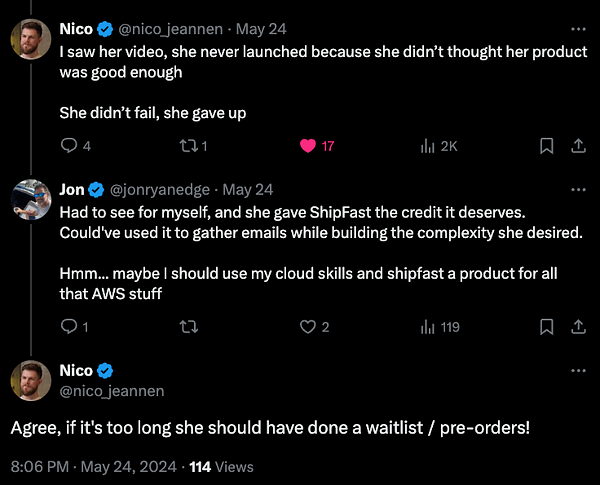Unlike Nico's tweet with 17 likes
Image resolution: width=600 pixels, height=485 pixels.
[x=308, y=146]
